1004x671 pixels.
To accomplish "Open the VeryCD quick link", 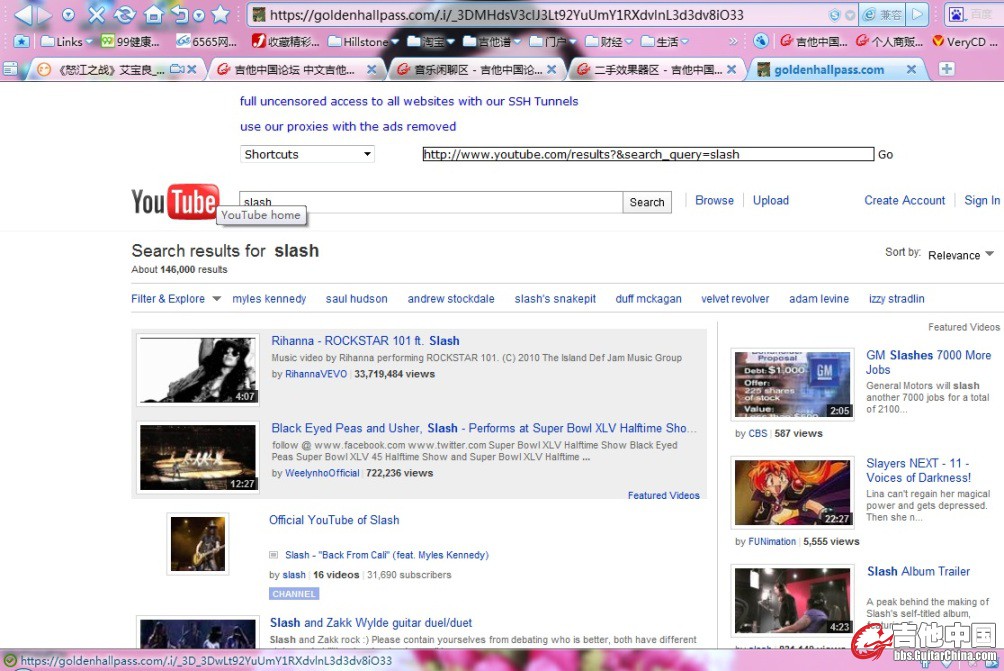I will 964,42.
